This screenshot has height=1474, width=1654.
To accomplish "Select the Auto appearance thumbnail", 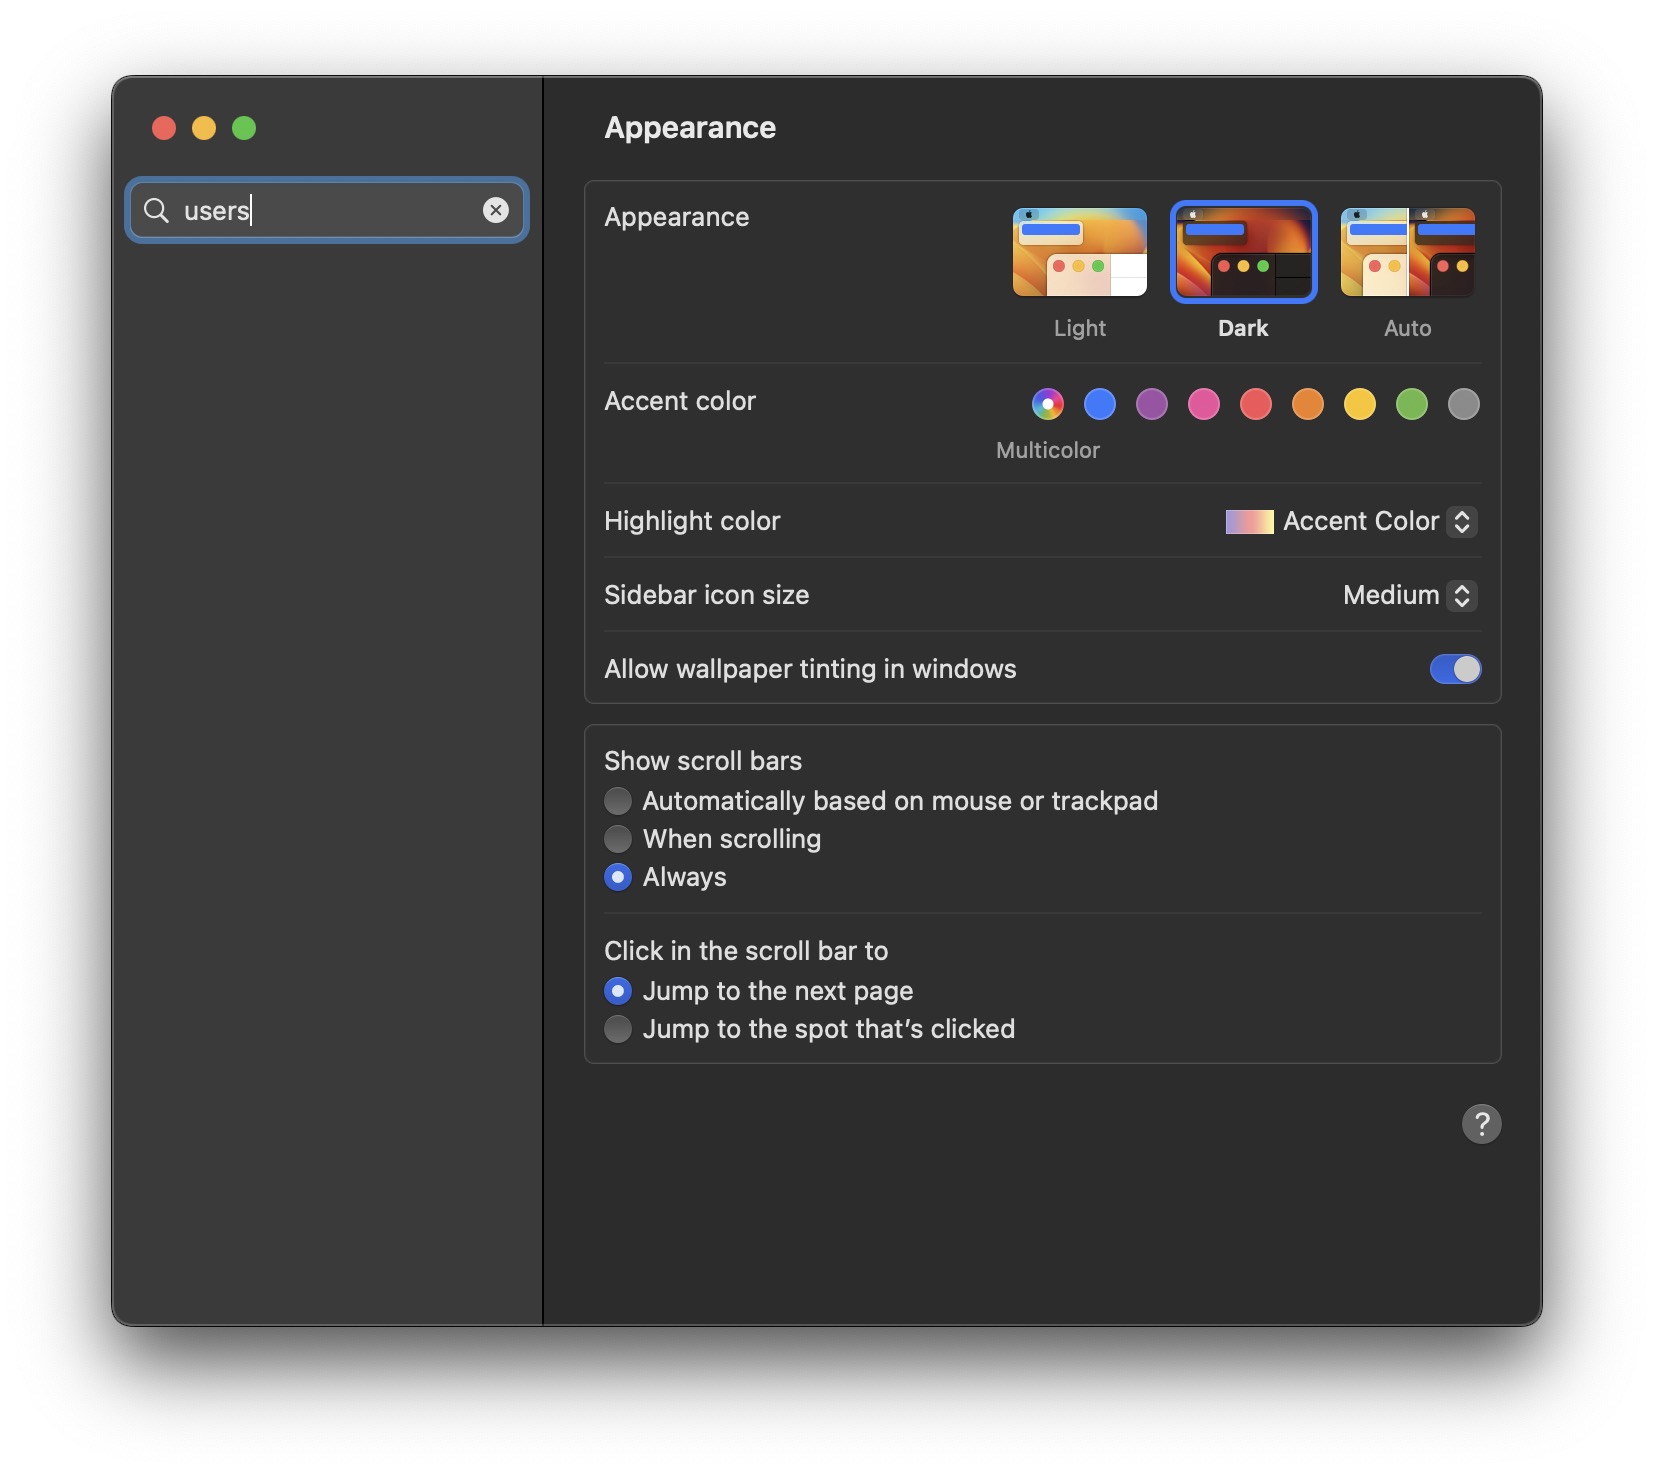I will (x=1407, y=252).
